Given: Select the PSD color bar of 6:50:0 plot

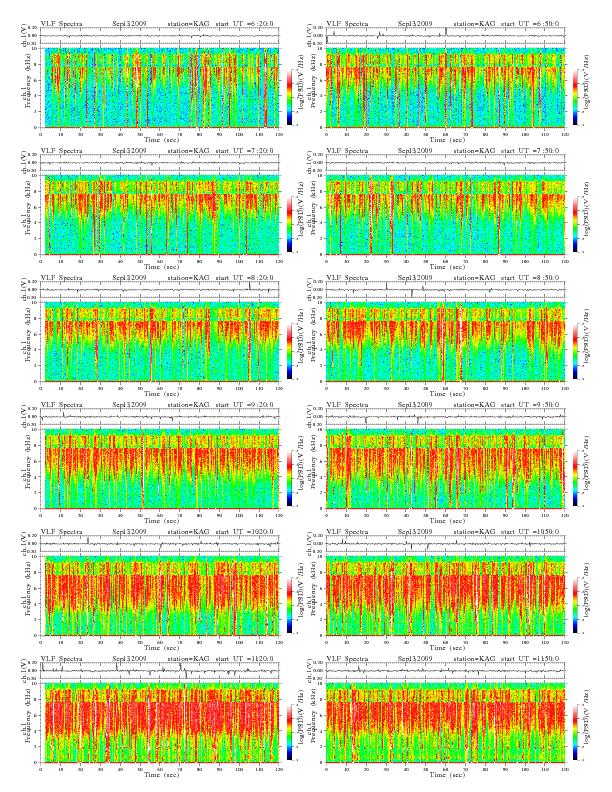Looking at the screenshot, I should point(576,97).
